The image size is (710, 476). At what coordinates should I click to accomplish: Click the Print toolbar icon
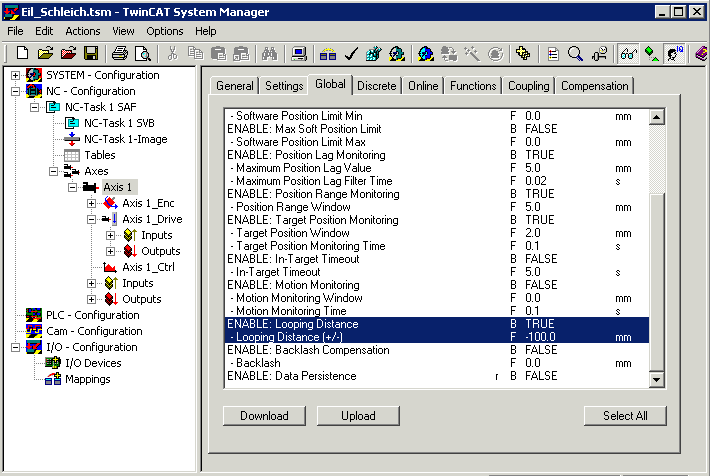coord(120,53)
